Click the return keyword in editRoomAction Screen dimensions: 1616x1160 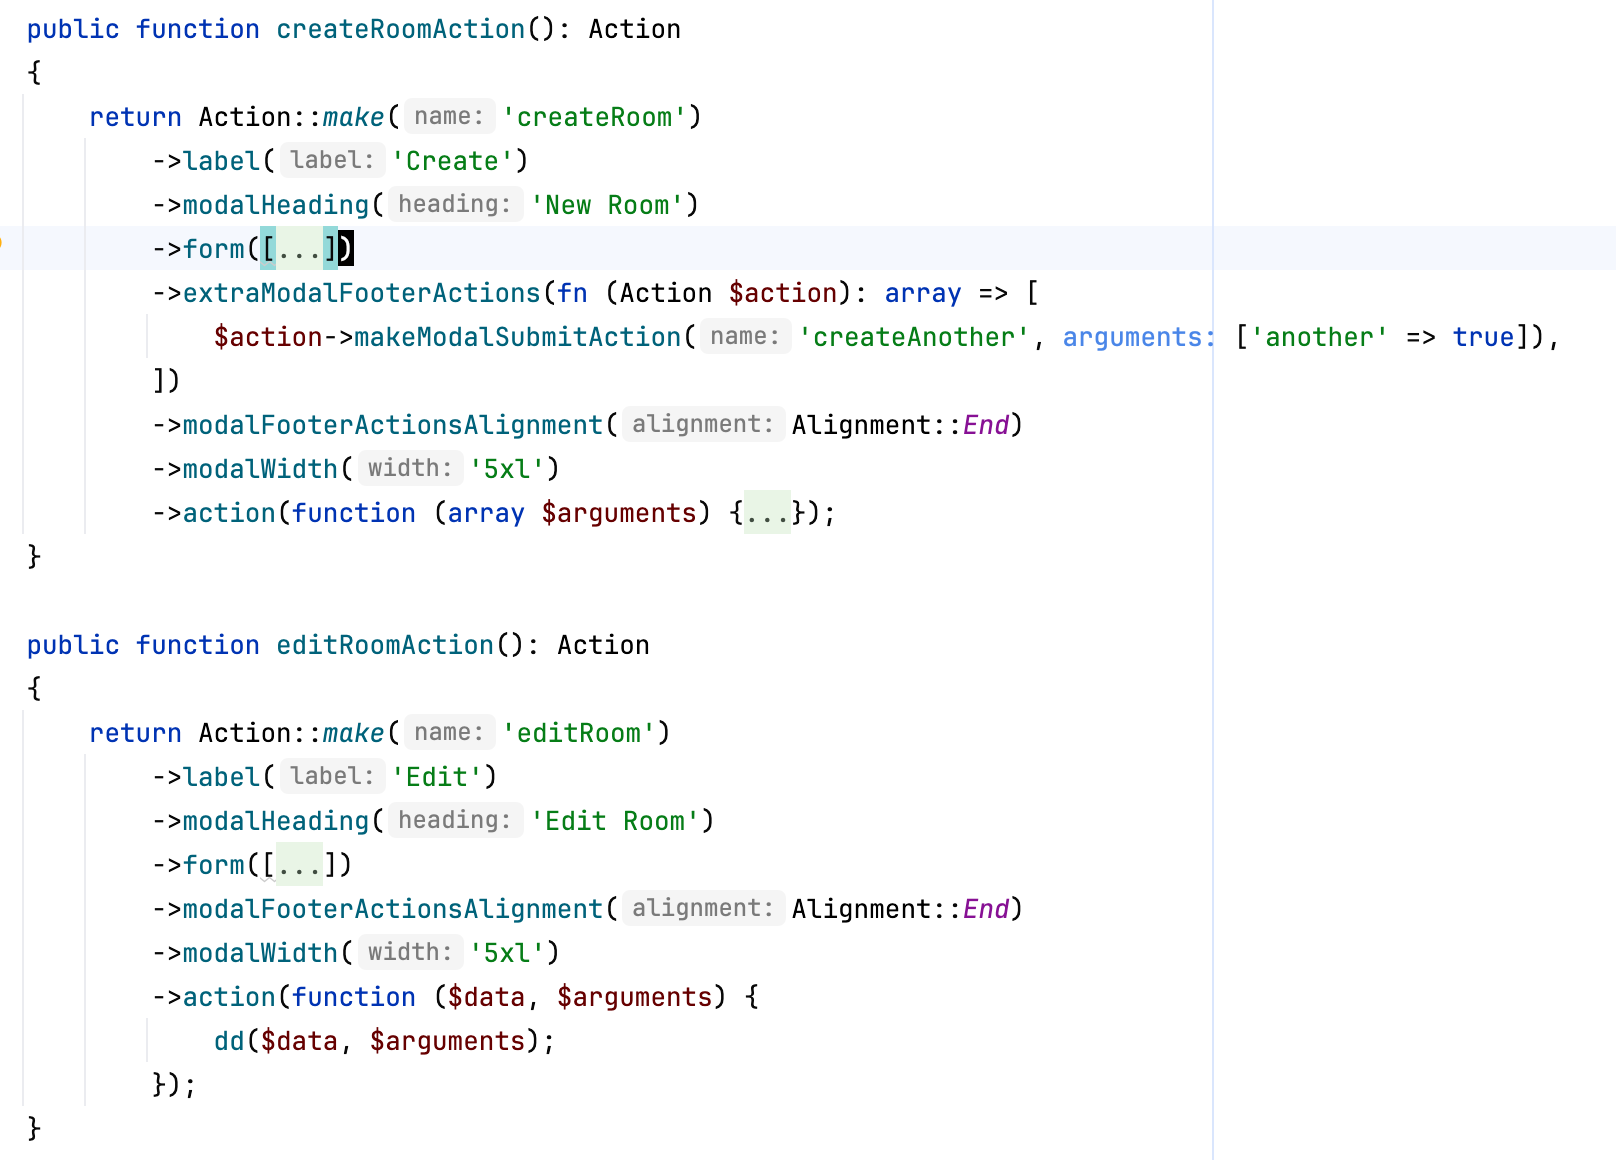point(135,733)
